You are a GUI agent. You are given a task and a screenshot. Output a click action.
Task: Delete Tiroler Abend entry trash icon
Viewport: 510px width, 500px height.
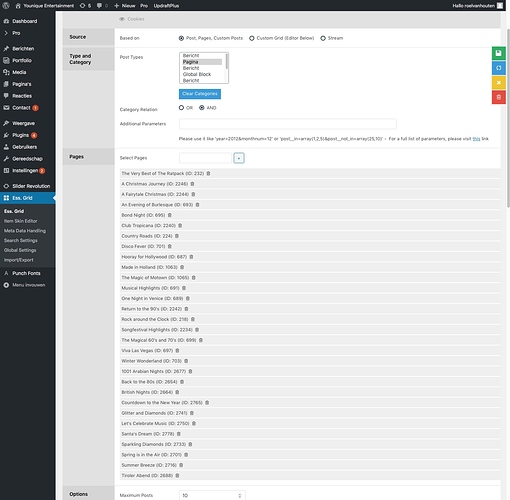[x=177, y=475]
